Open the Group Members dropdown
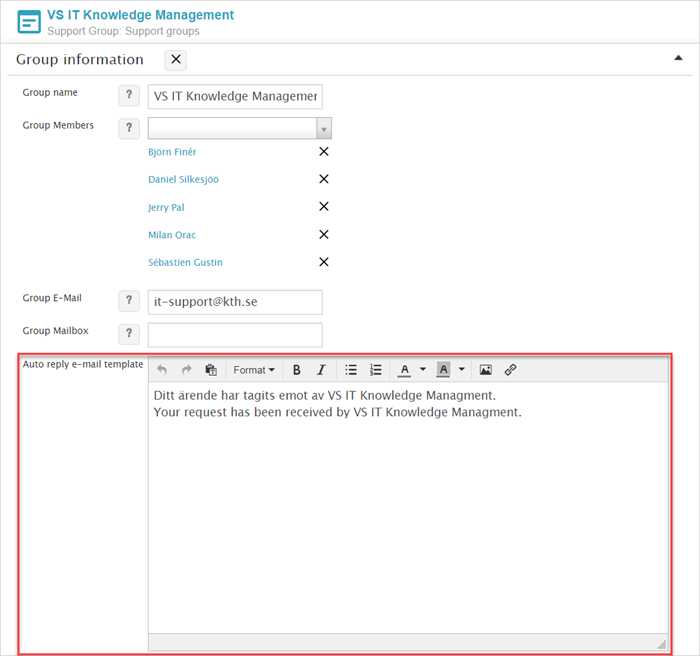Image resolution: width=700 pixels, height=656 pixels. (324, 129)
